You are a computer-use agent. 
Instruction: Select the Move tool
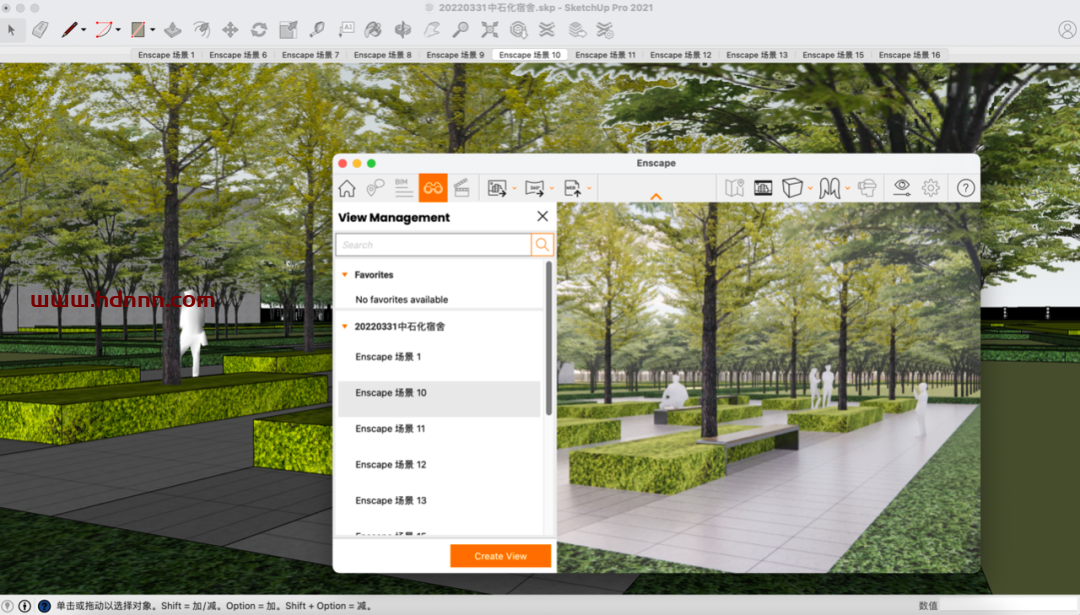coord(230,30)
